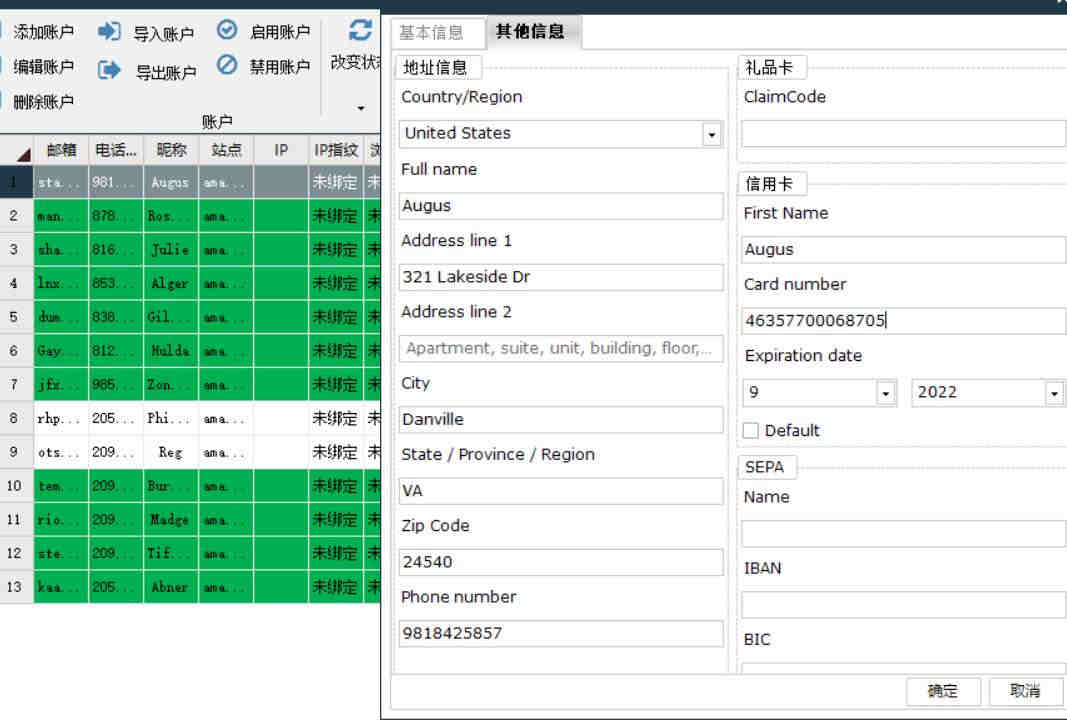The image size is (1067, 725).
Task: Click the credit card First Name field
Action: coord(904,250)
